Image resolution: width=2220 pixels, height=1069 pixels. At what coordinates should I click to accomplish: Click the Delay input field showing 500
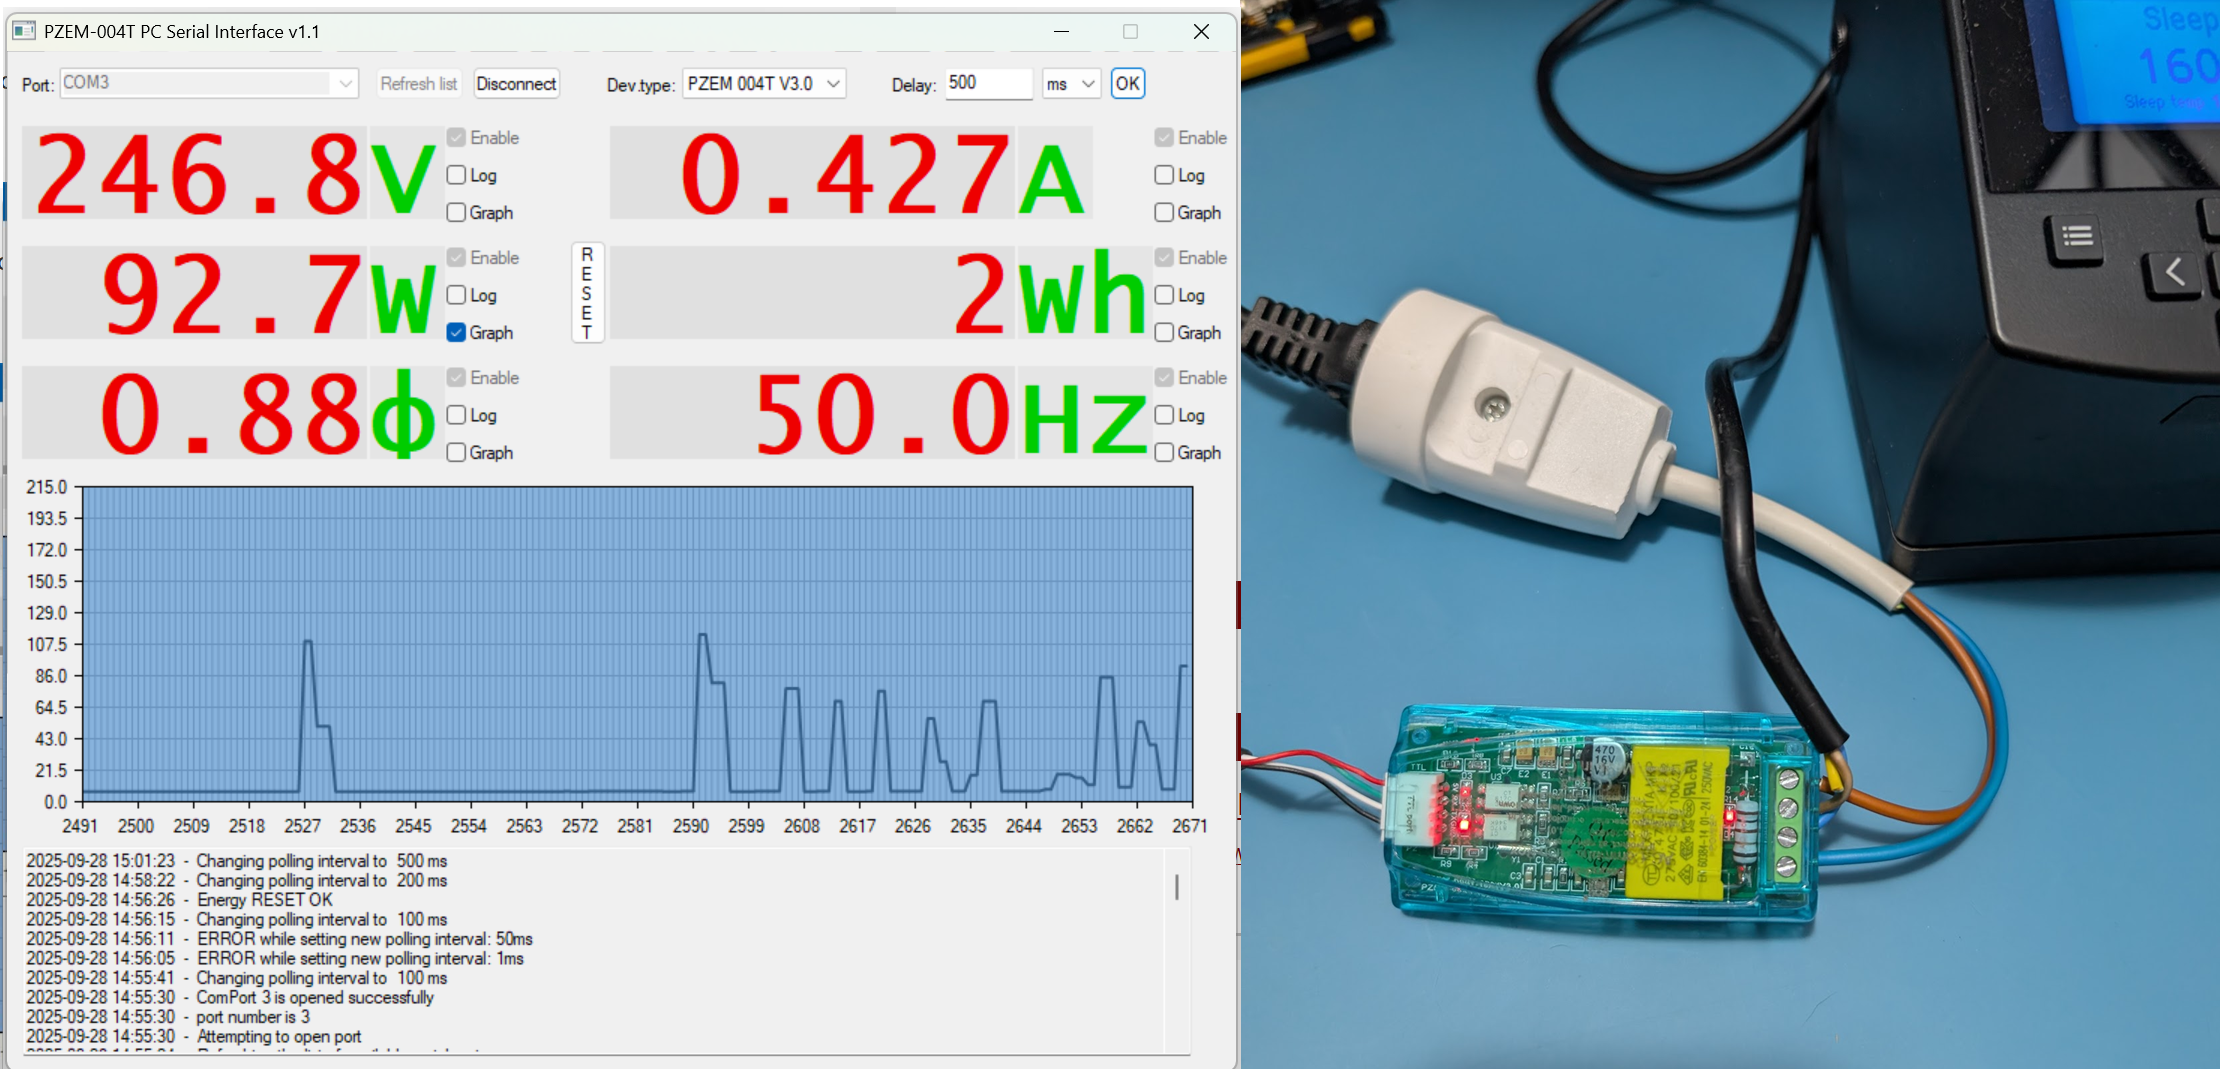[x=987, y=83]
